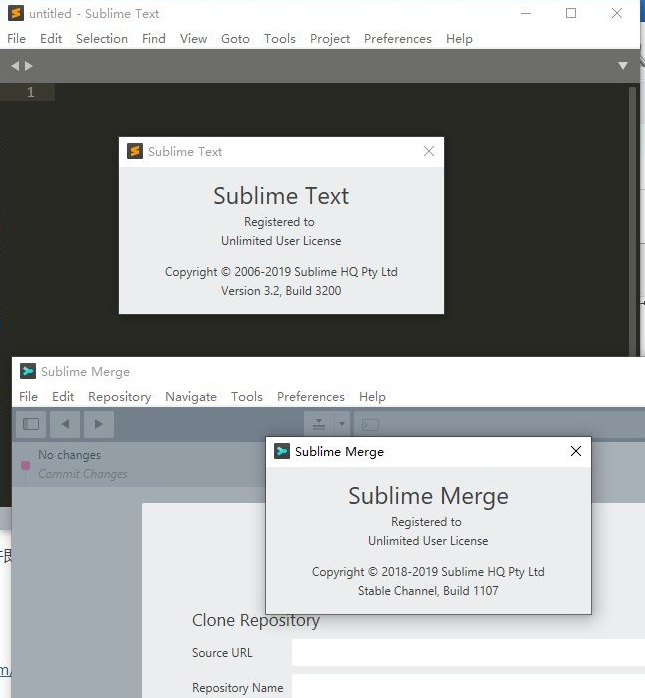Open the Project menu in Sublime Text
This screenshot has height=698, width=645.
[330, 39]
